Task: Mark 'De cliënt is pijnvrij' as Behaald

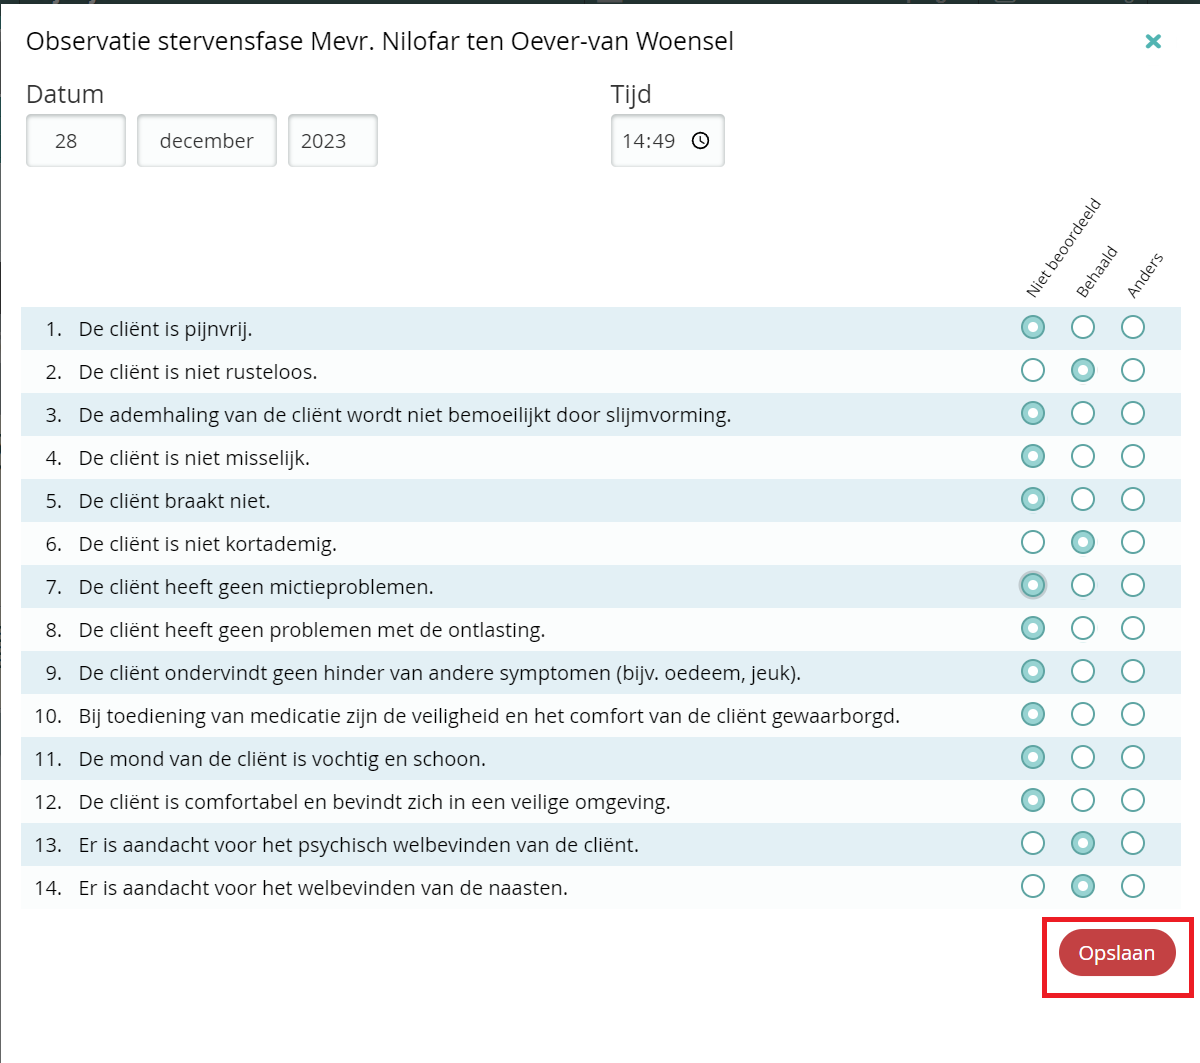Action: tap(1083, 327)
